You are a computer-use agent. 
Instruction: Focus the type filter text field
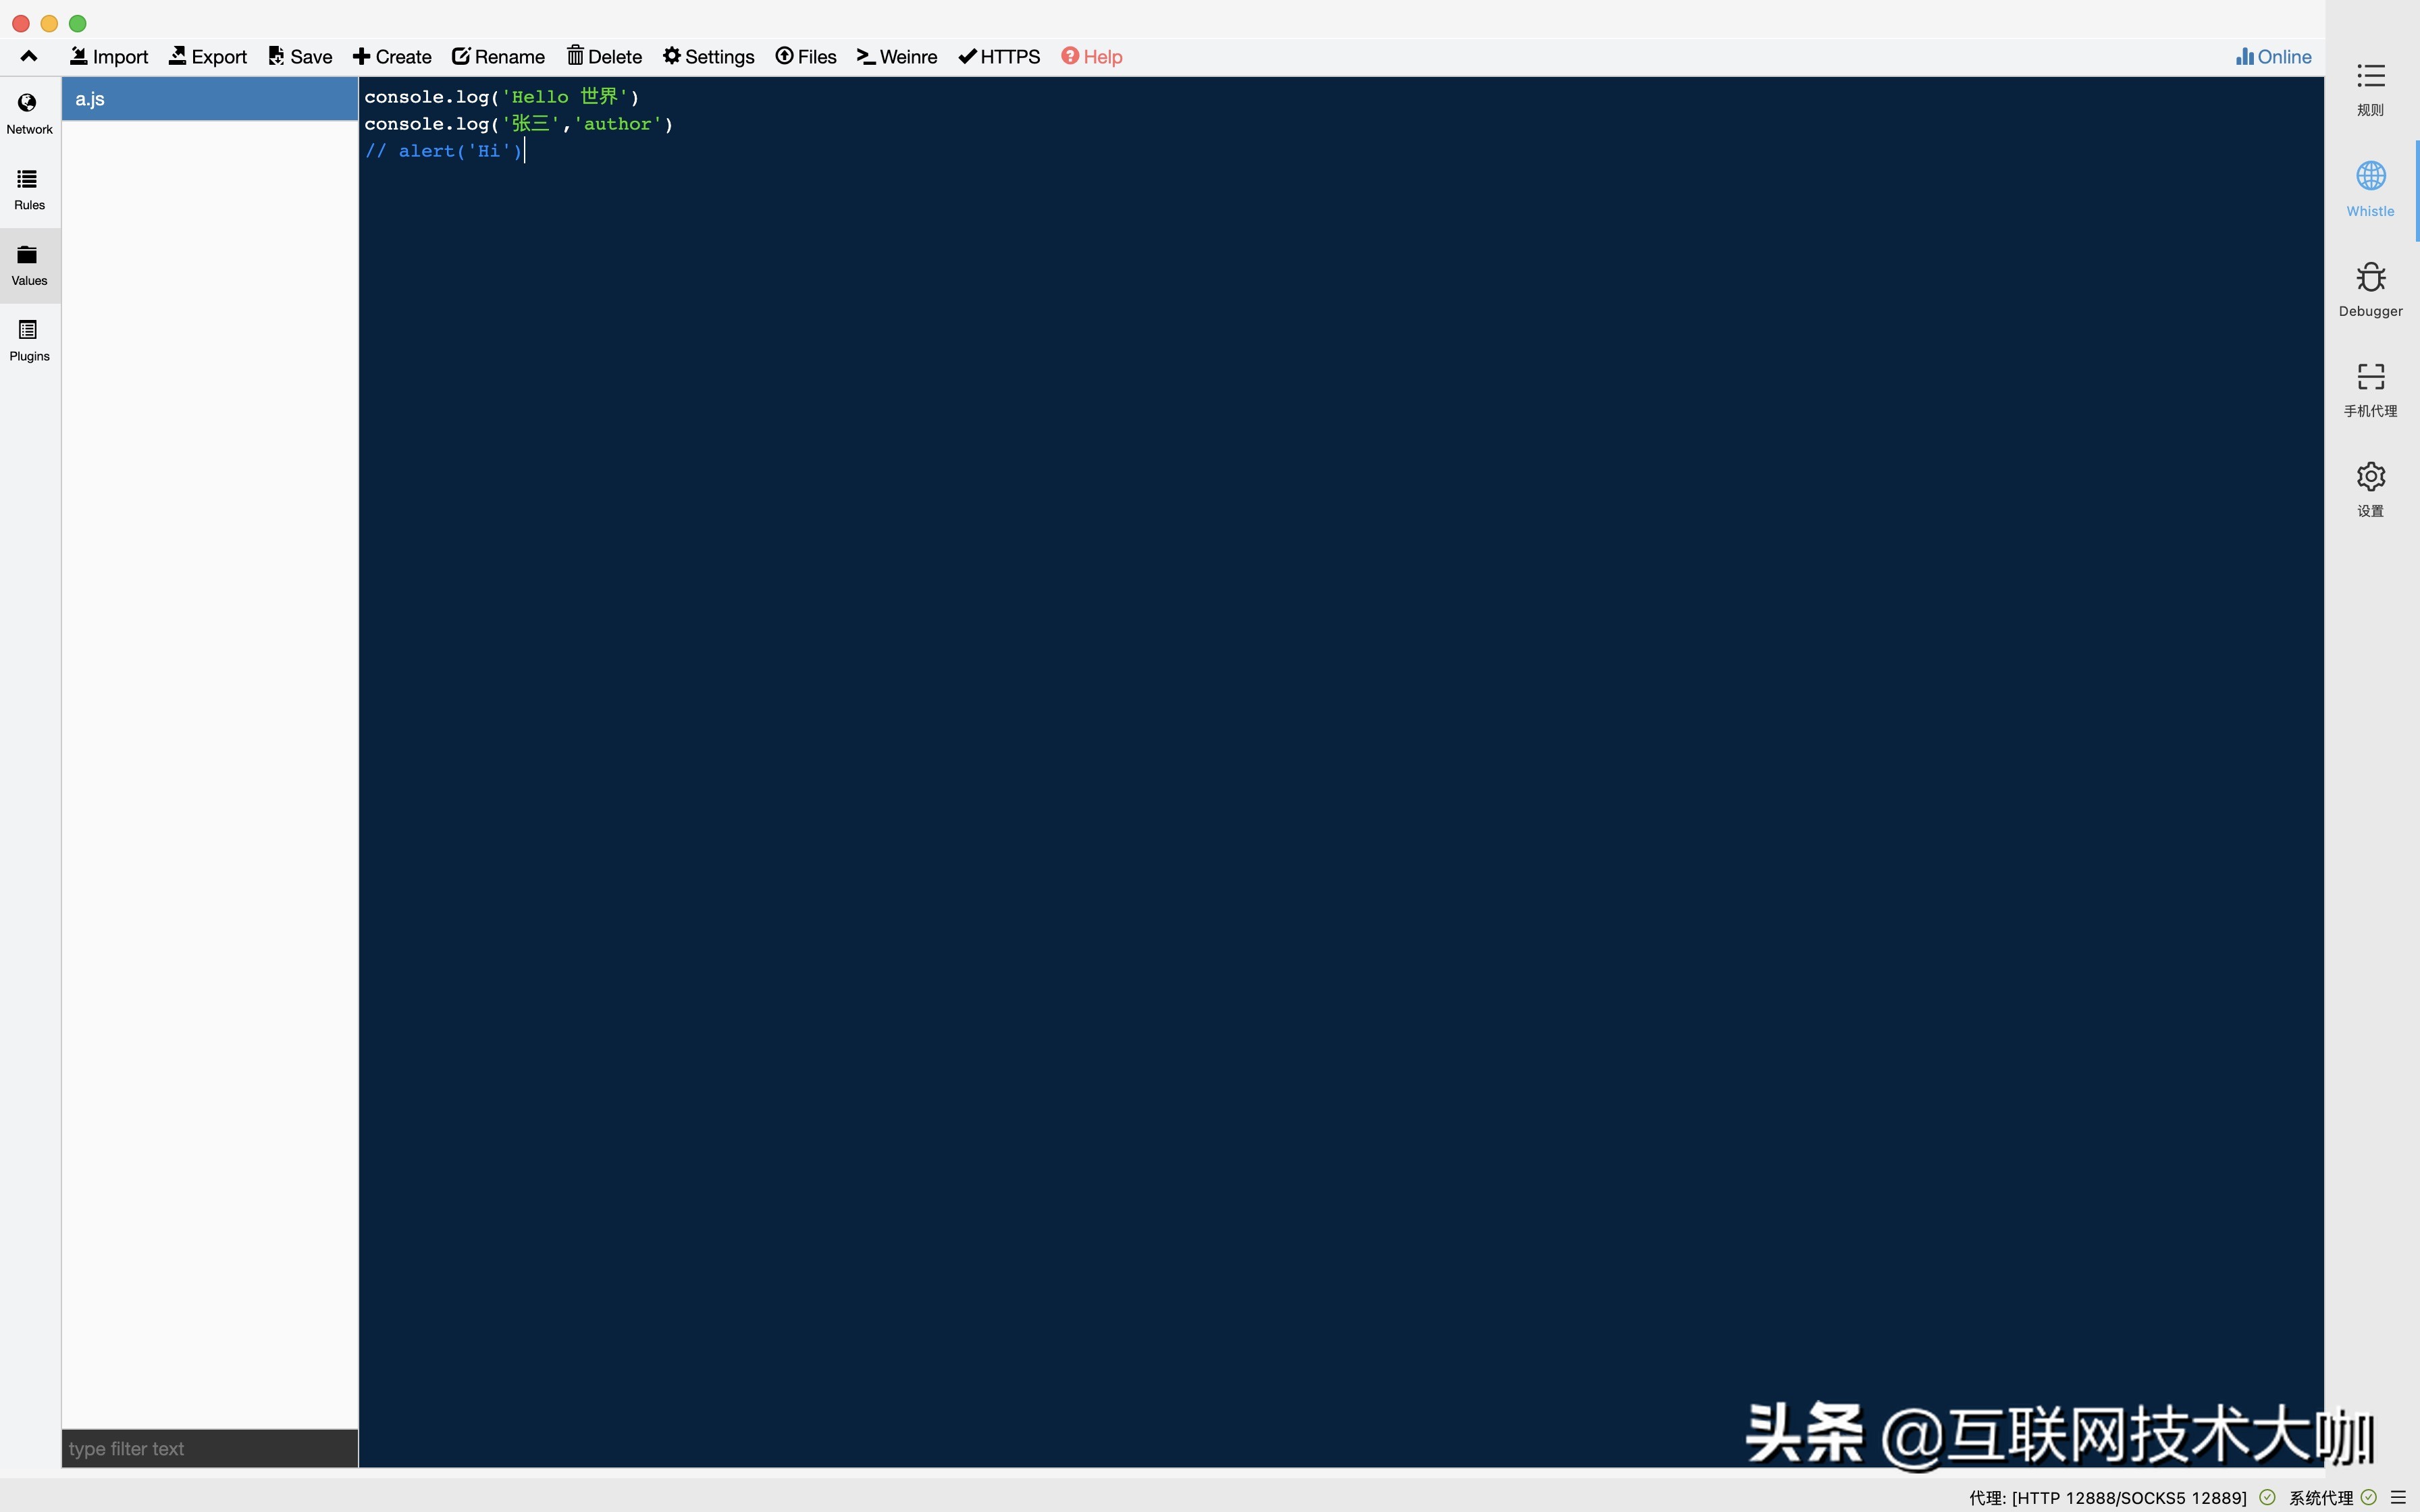pos(210,1448)
